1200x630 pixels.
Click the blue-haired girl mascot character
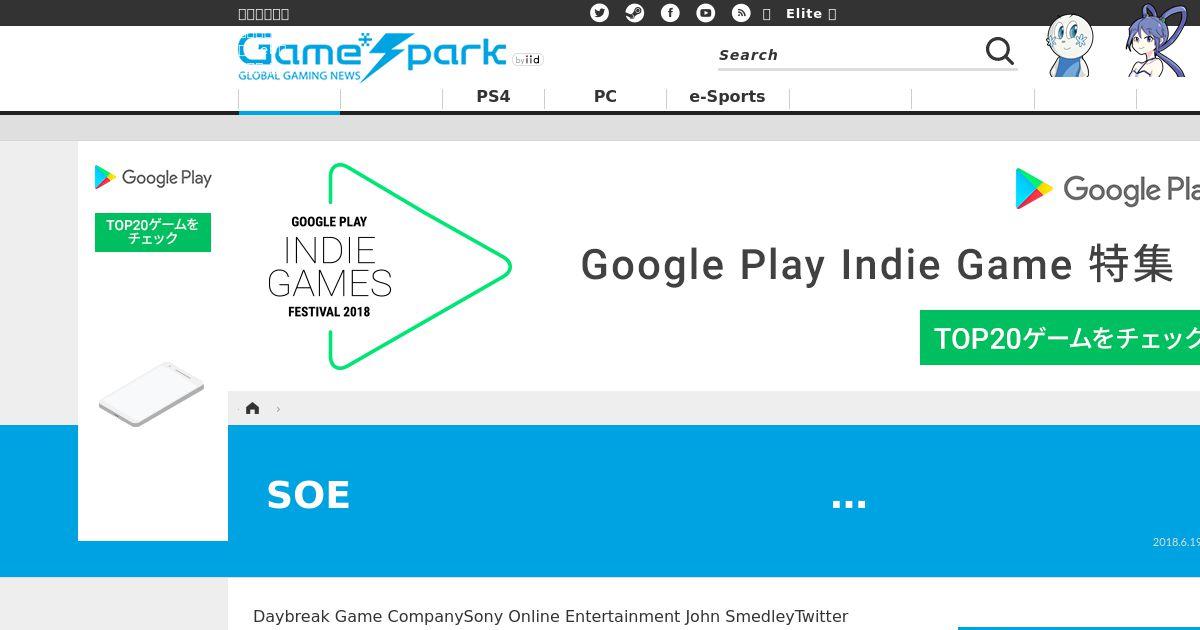1156,42
